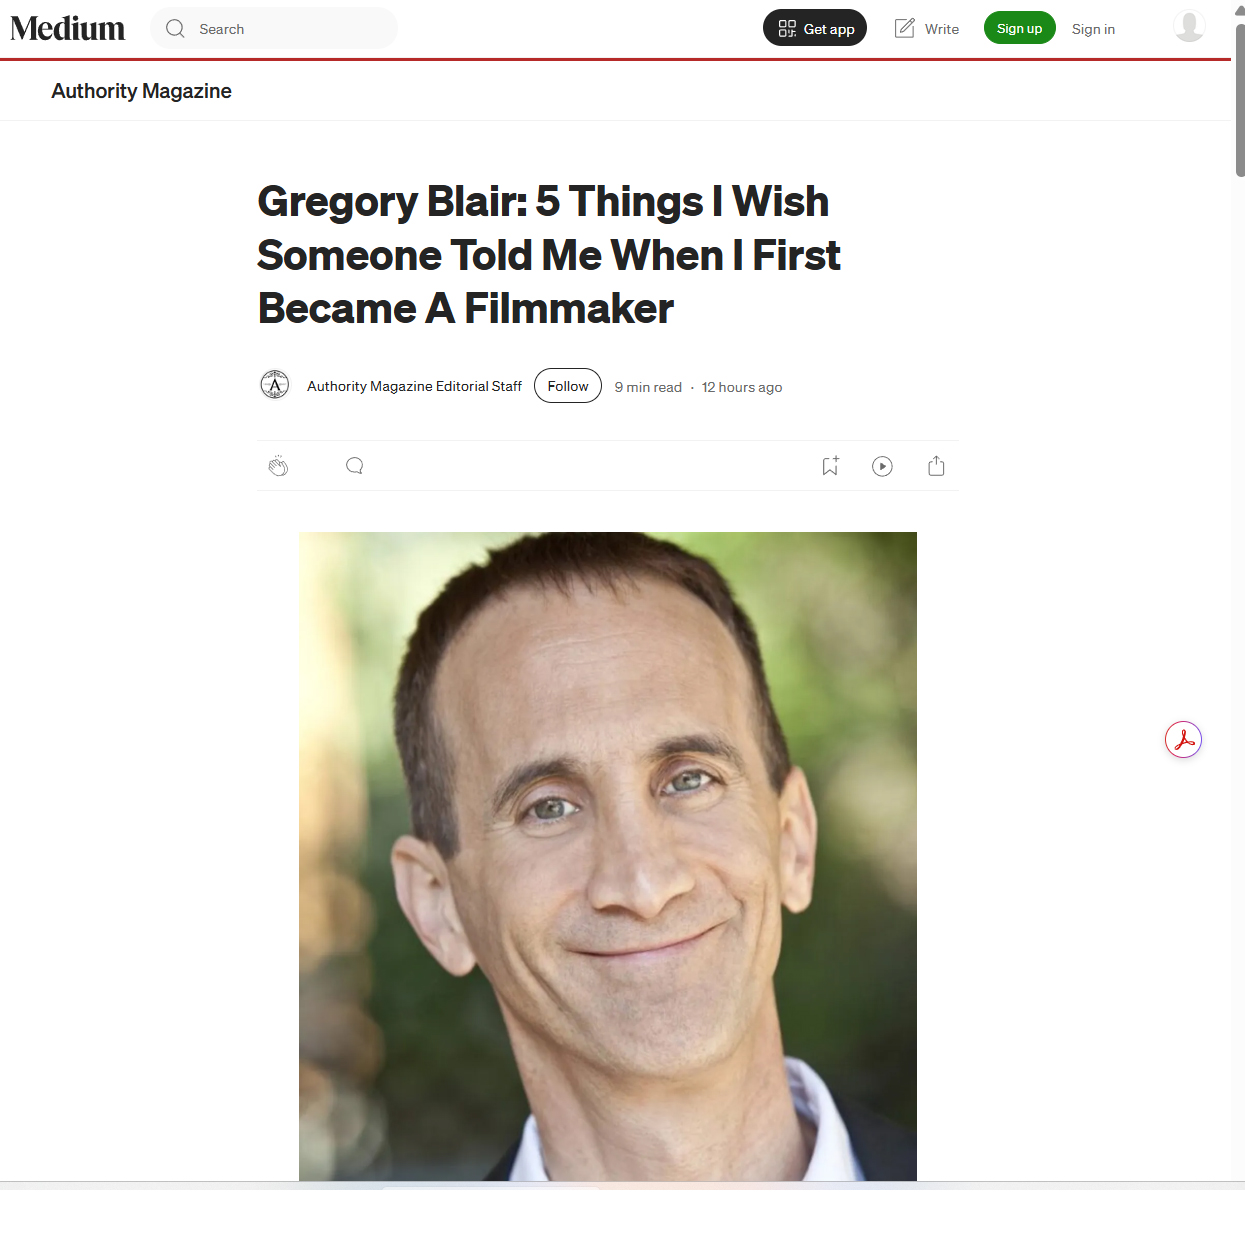Follow Authority Magazine Editorial Staff
The image size is (1245, 1244).
click(x=568, y=386)
